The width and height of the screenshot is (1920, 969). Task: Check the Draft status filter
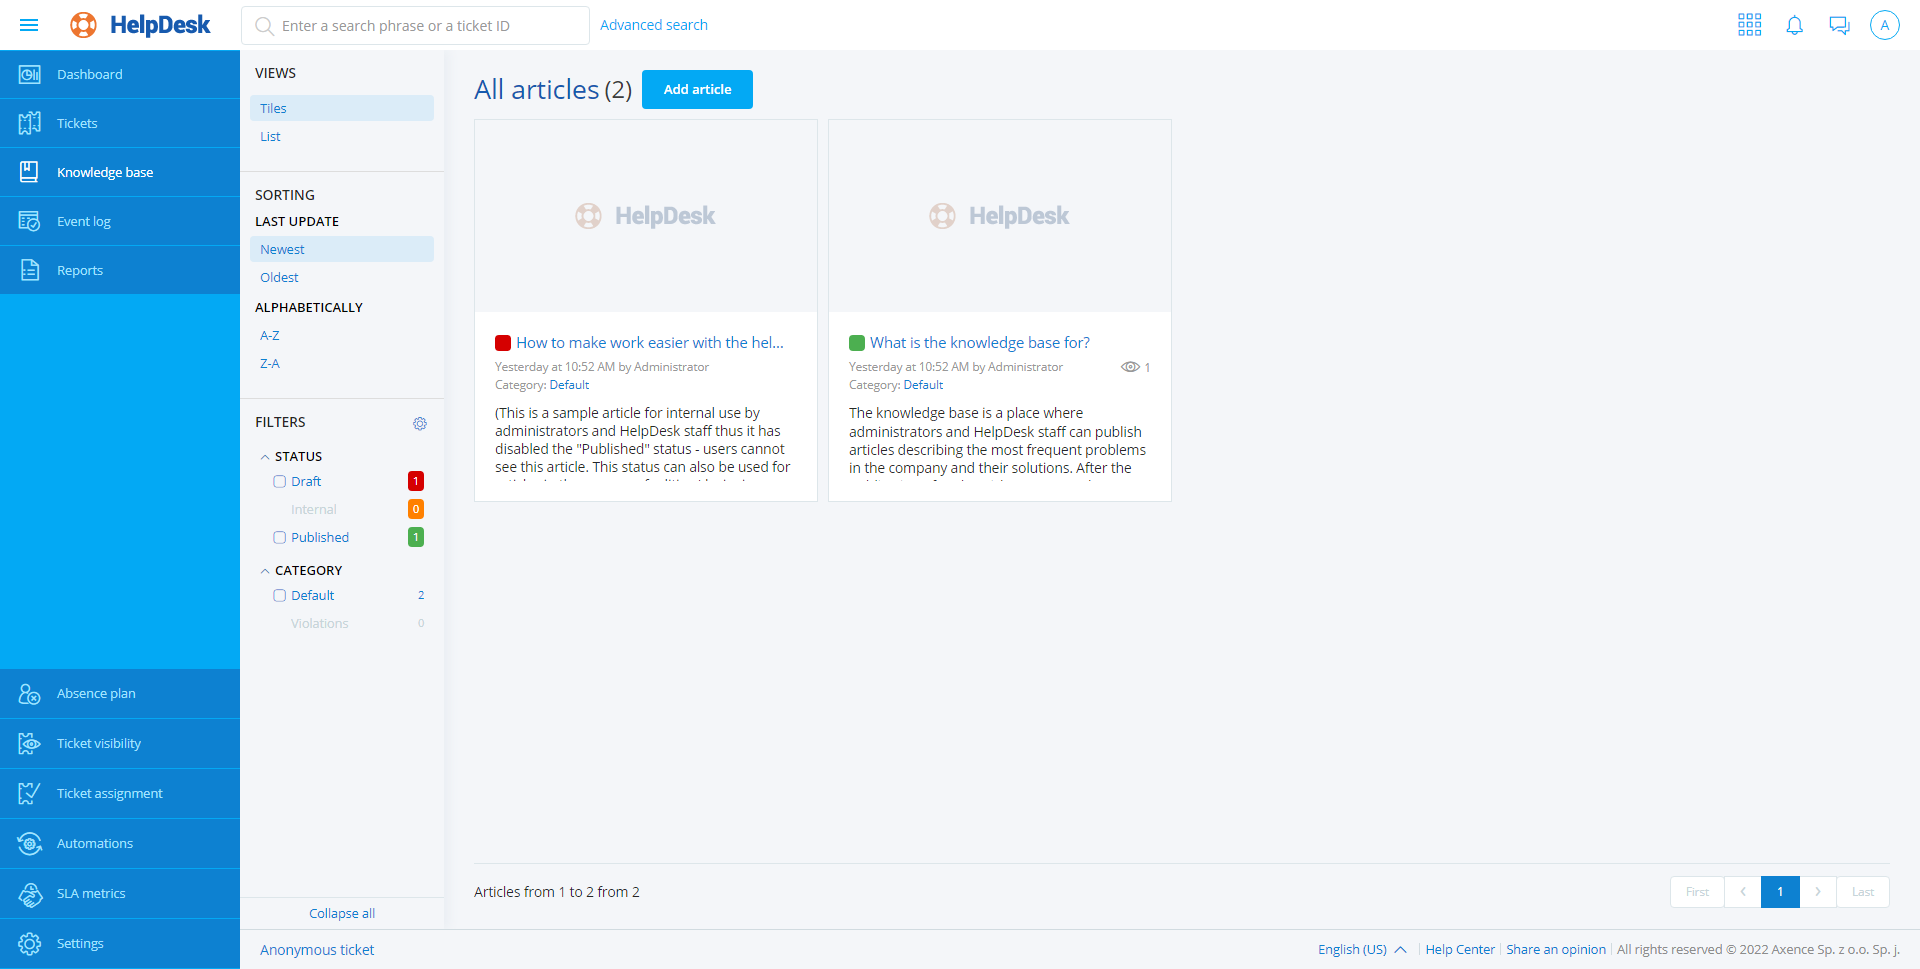click(280, 482)
